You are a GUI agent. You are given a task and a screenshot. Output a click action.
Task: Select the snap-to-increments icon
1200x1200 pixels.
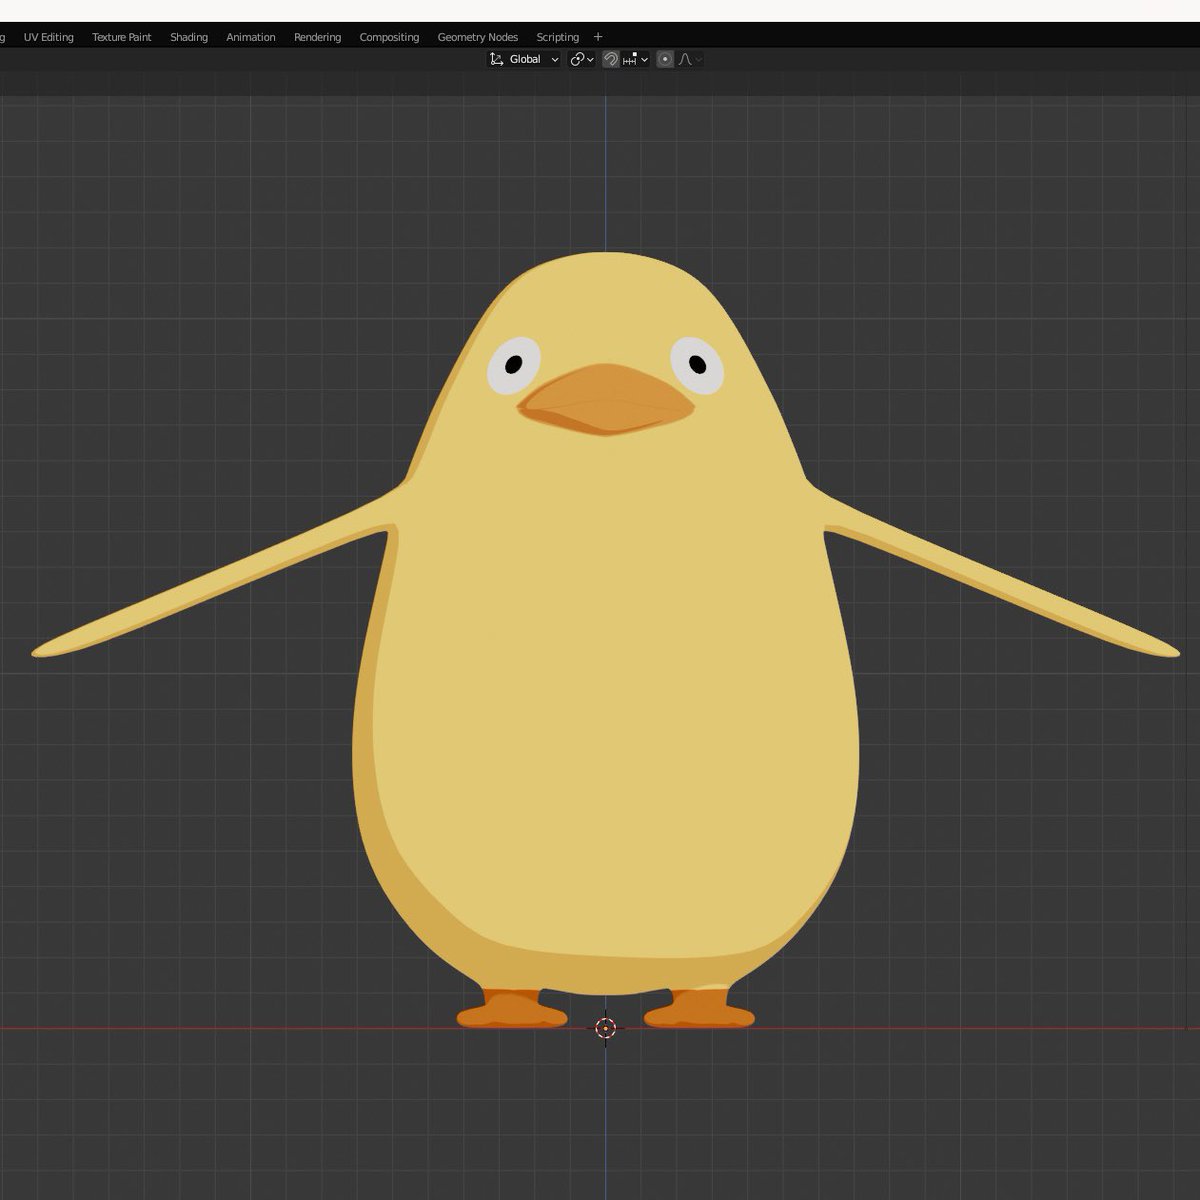[630, 59]
